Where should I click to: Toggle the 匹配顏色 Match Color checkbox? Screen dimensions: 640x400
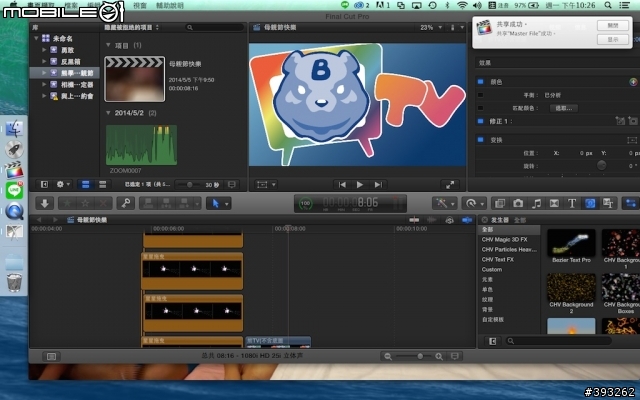480,108
